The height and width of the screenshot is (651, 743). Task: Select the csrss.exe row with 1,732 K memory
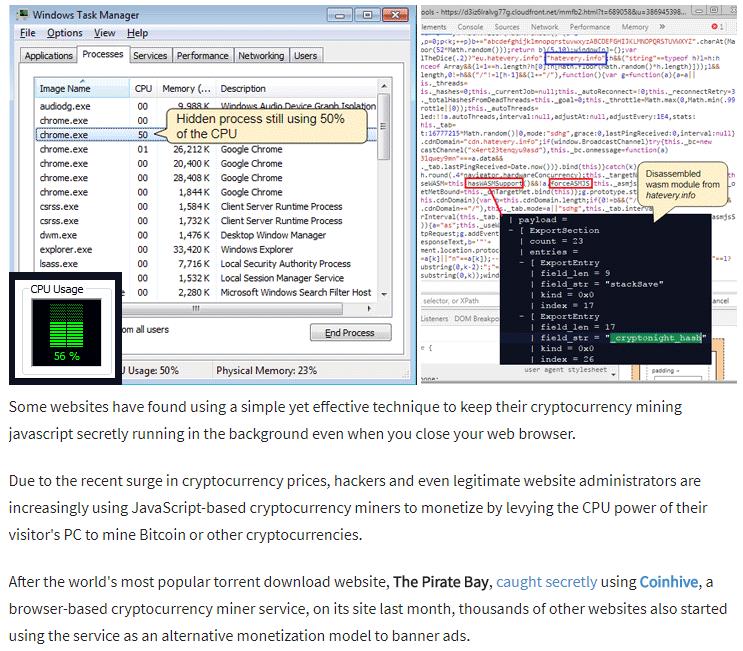click(x=206, y=221)
